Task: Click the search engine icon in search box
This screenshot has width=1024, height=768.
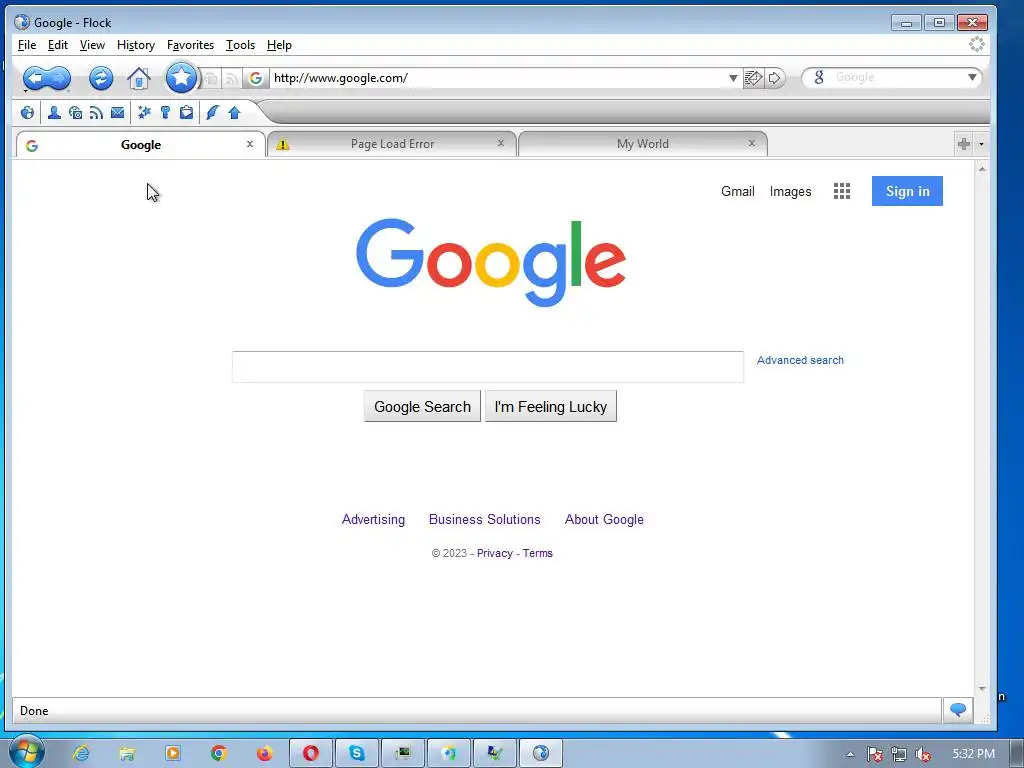Action: 819,77
